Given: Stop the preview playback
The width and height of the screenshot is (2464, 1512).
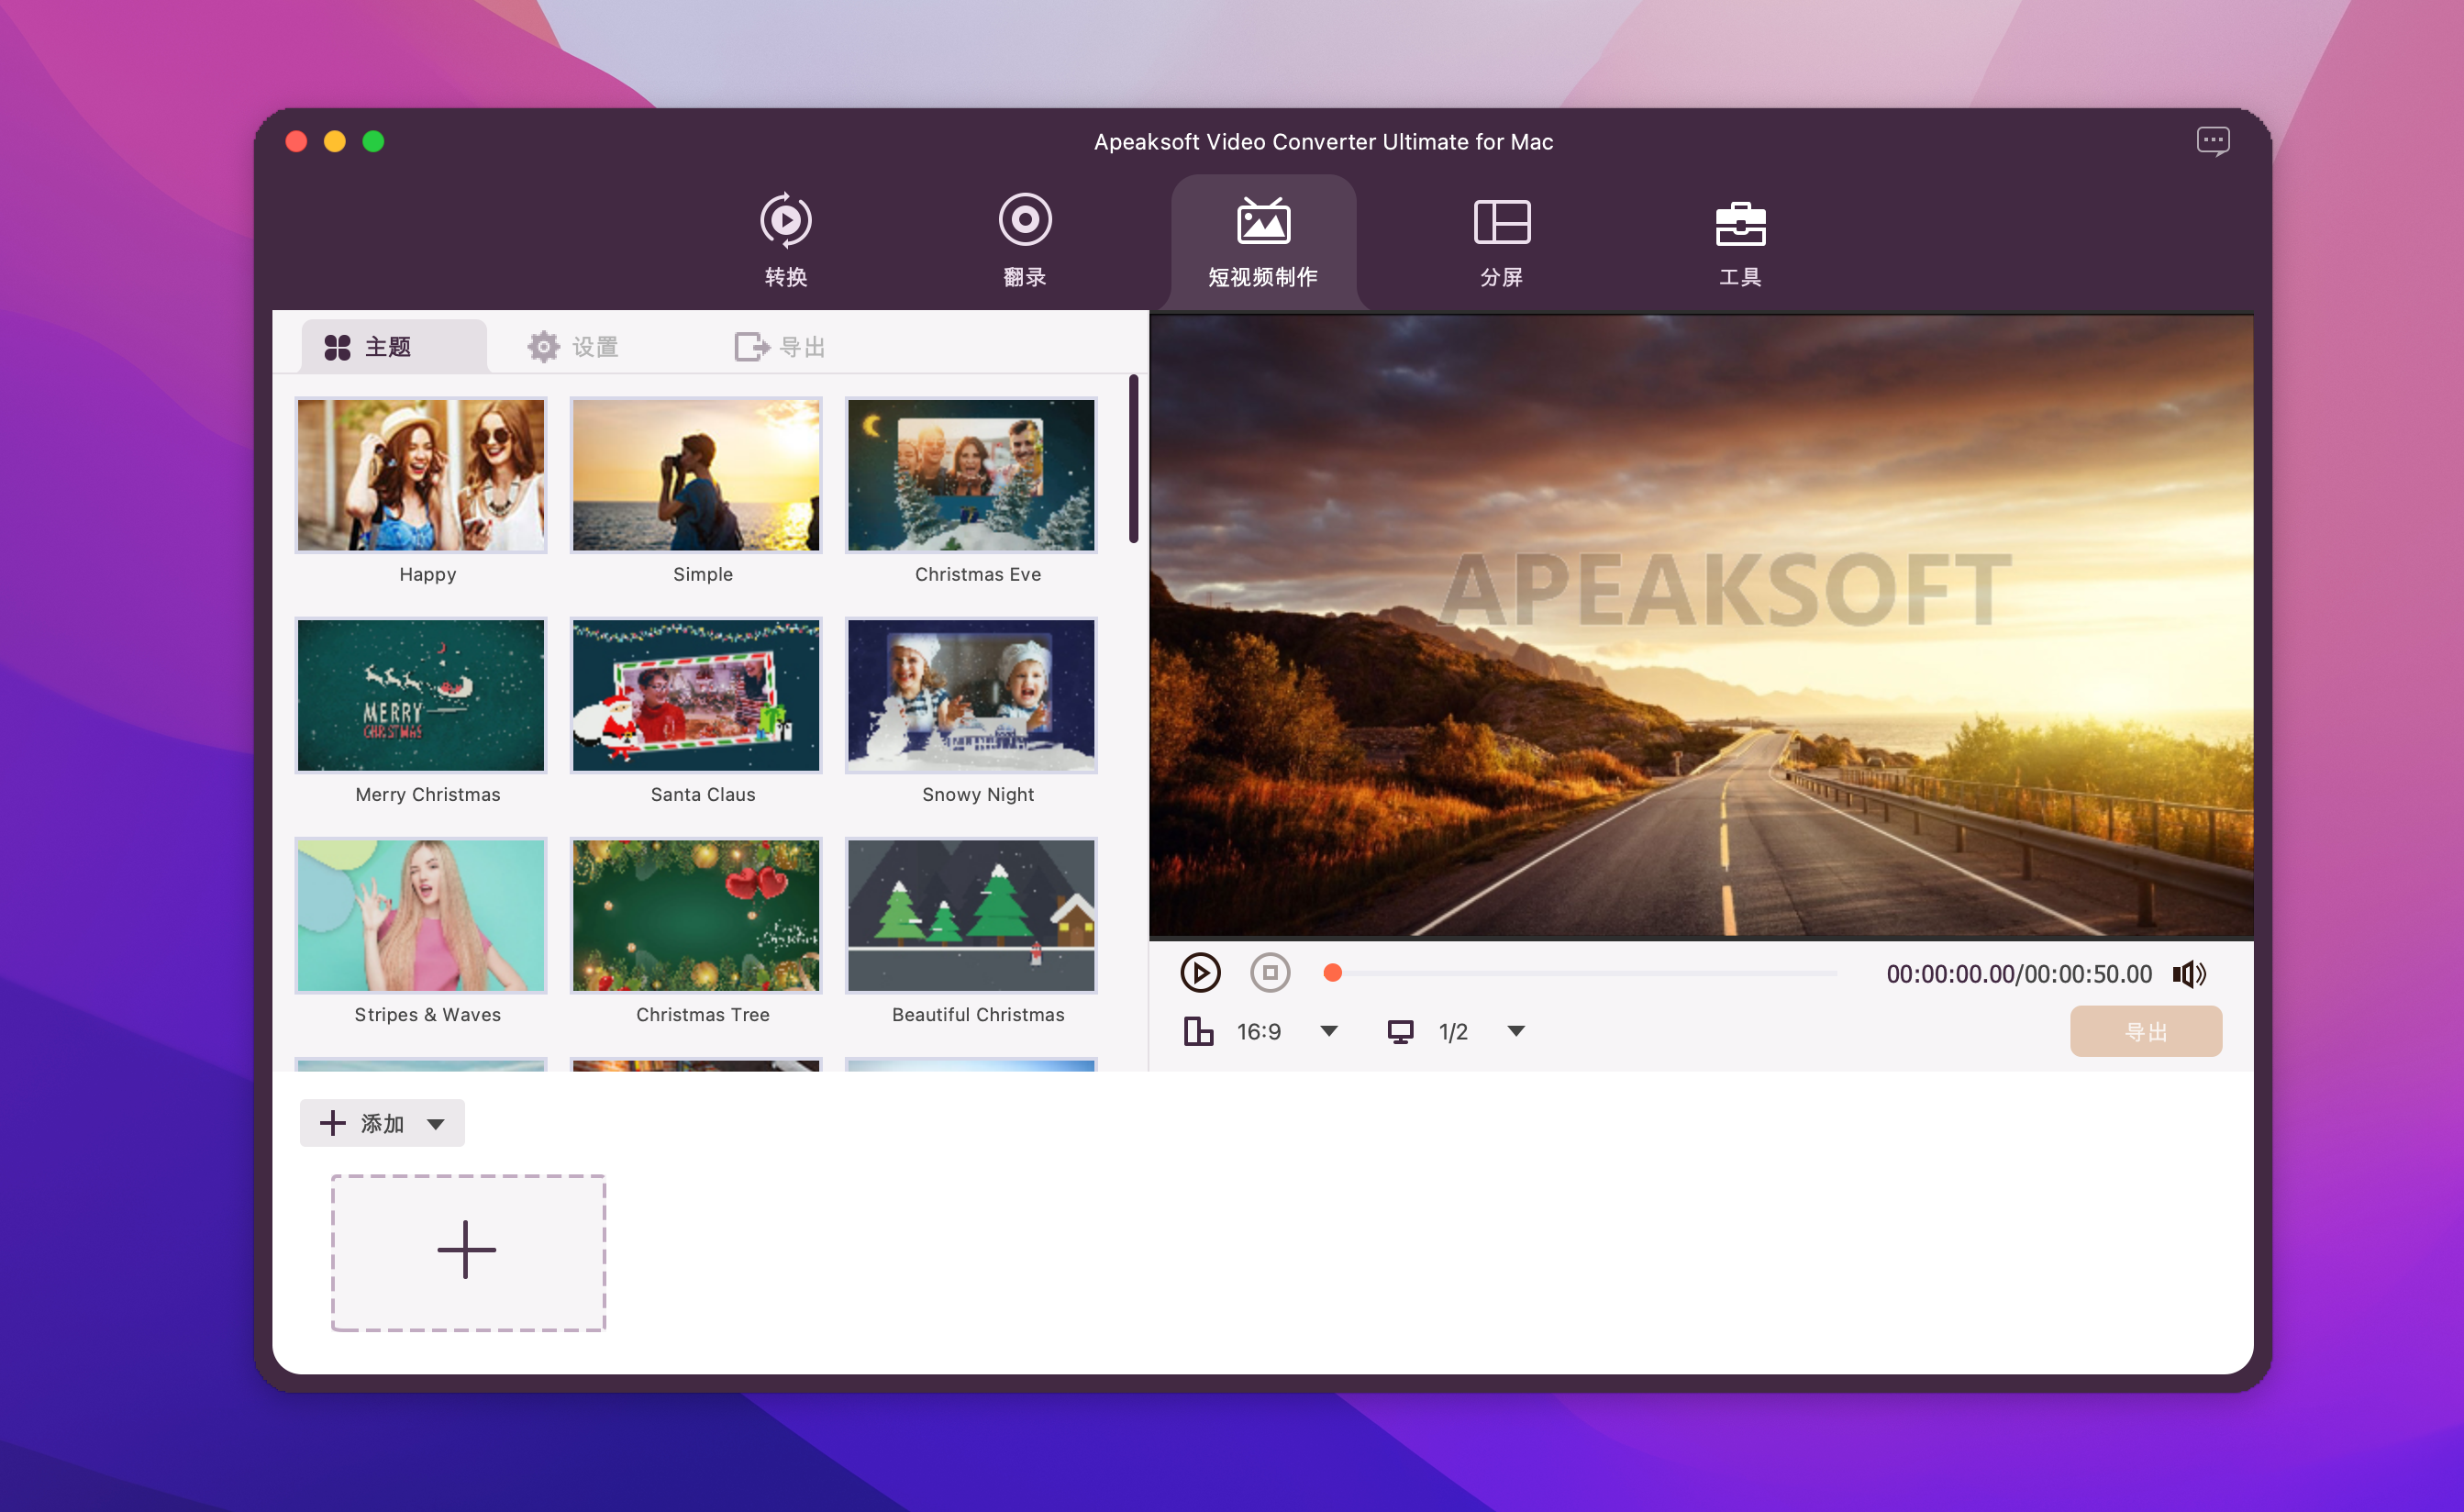Looking at the screenshot, I should click(x=1269, y=973).
